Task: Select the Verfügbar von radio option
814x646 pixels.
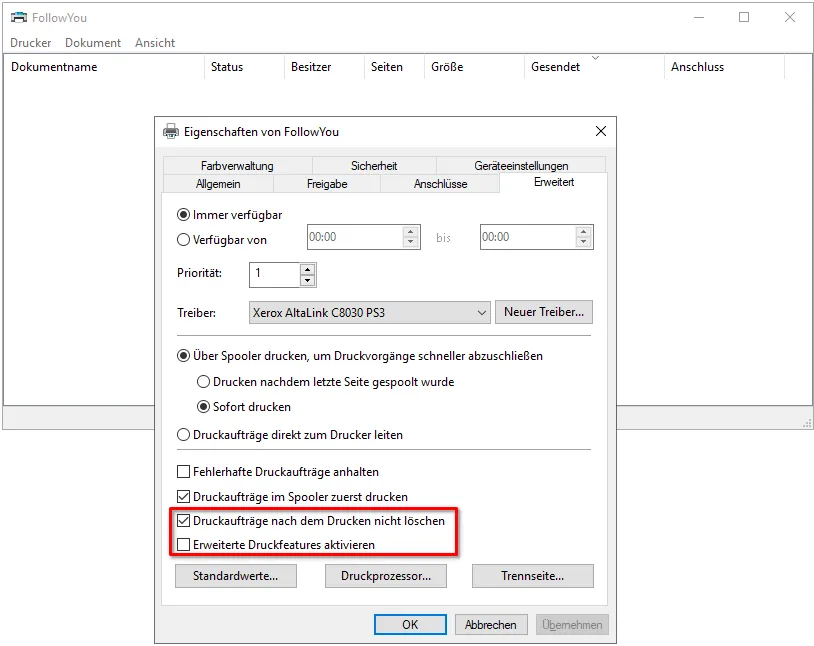Action: point(183,239)
